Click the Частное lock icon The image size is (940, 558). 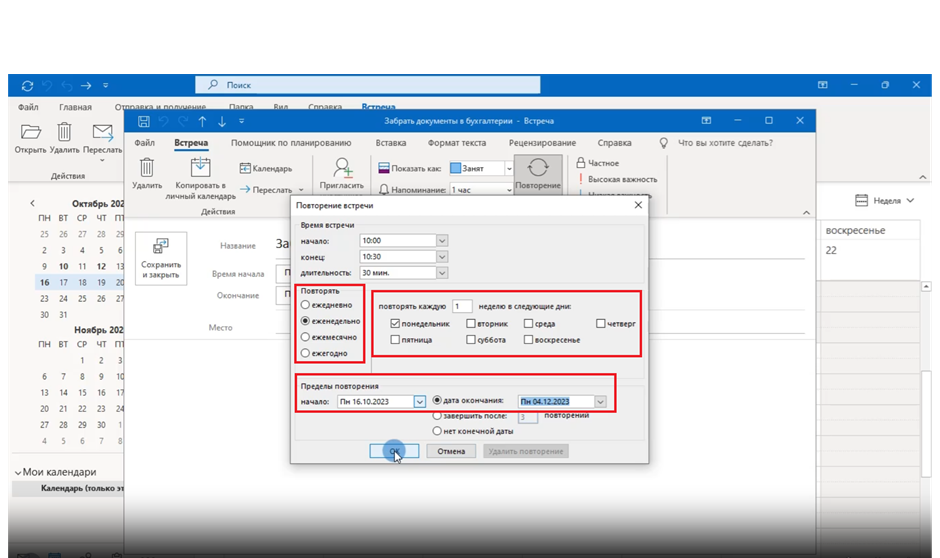580,163
